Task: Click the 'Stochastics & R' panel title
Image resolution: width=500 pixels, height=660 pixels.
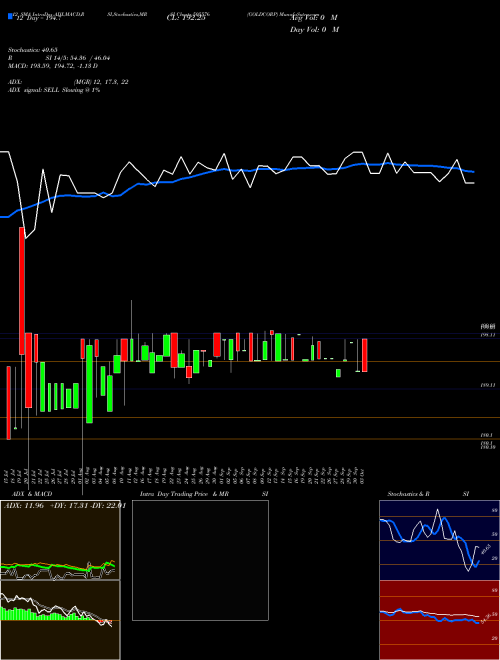Action: tap(408, 494)
